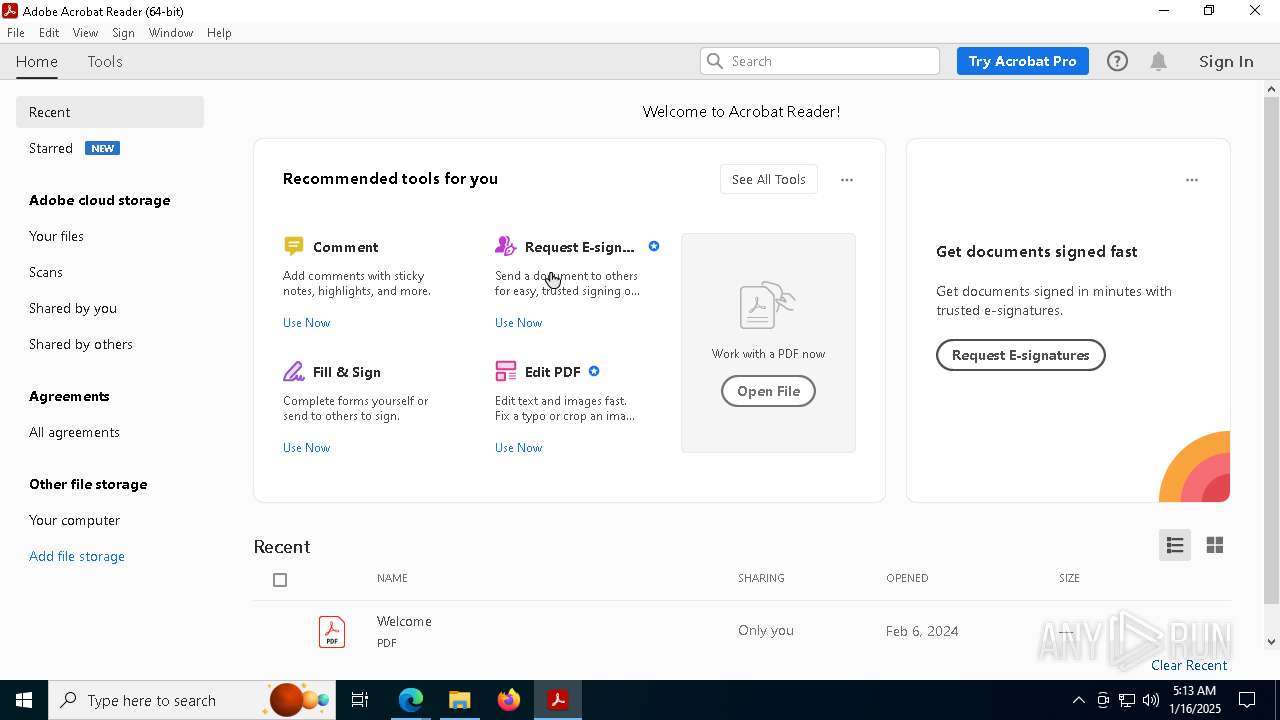Image resolution: width=1280 pixels, height=720 pixels.
Task: Switch to the Tools tab
Action: click(x=105, y=62)
